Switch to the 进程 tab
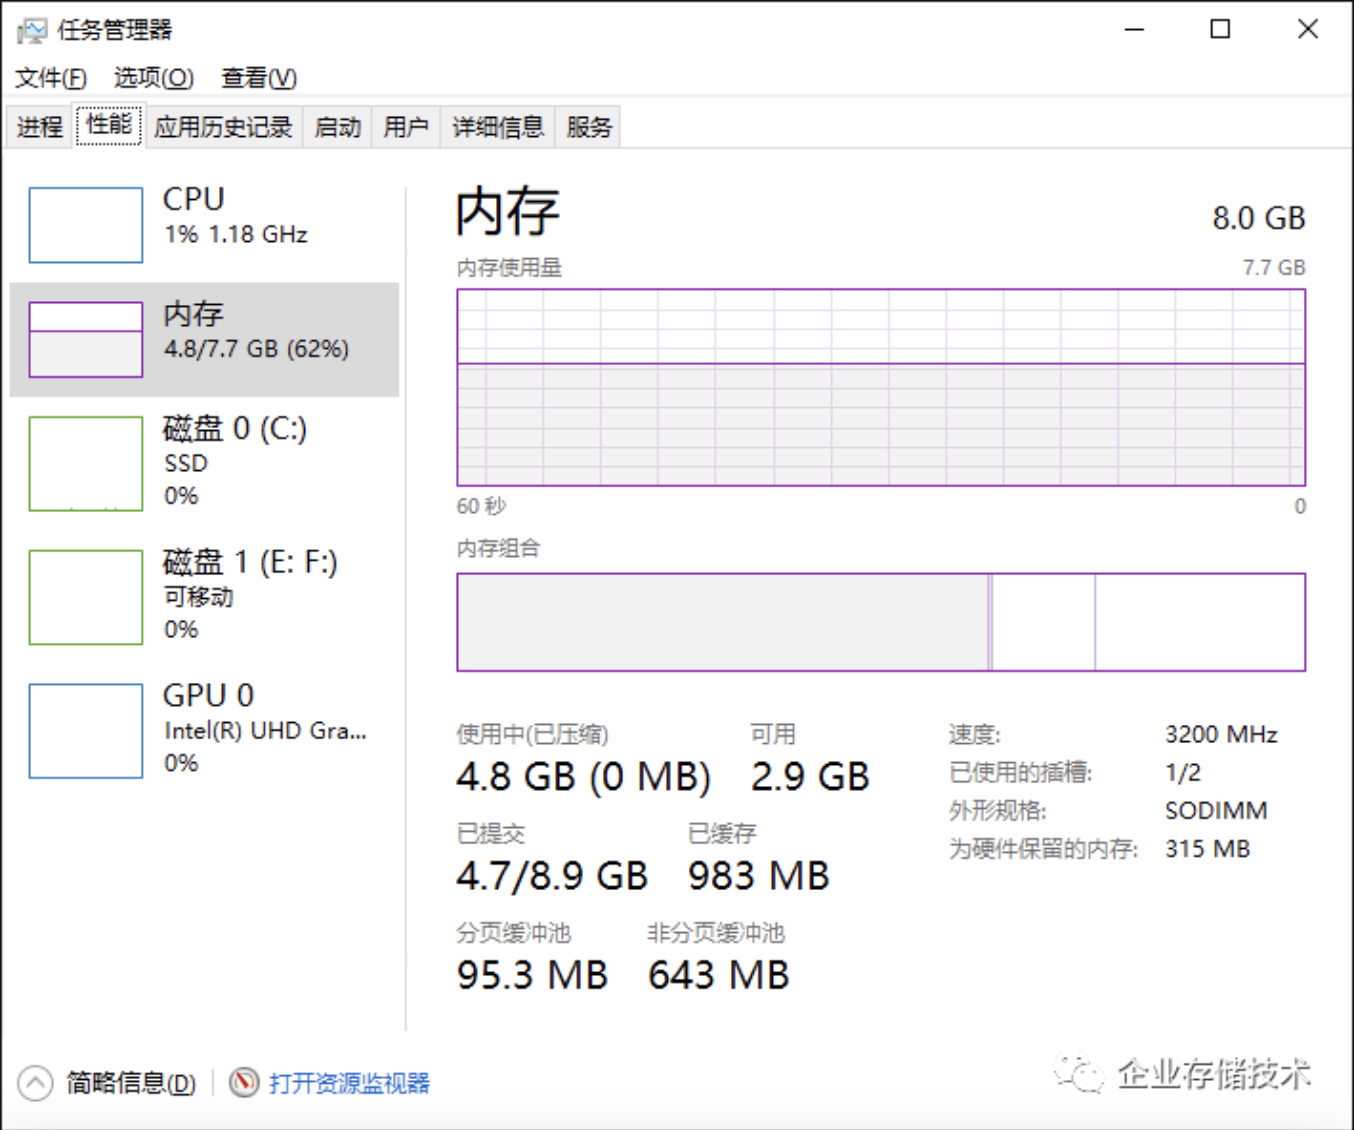Viewport: 1354px width, 1130px height. (40, 127)
